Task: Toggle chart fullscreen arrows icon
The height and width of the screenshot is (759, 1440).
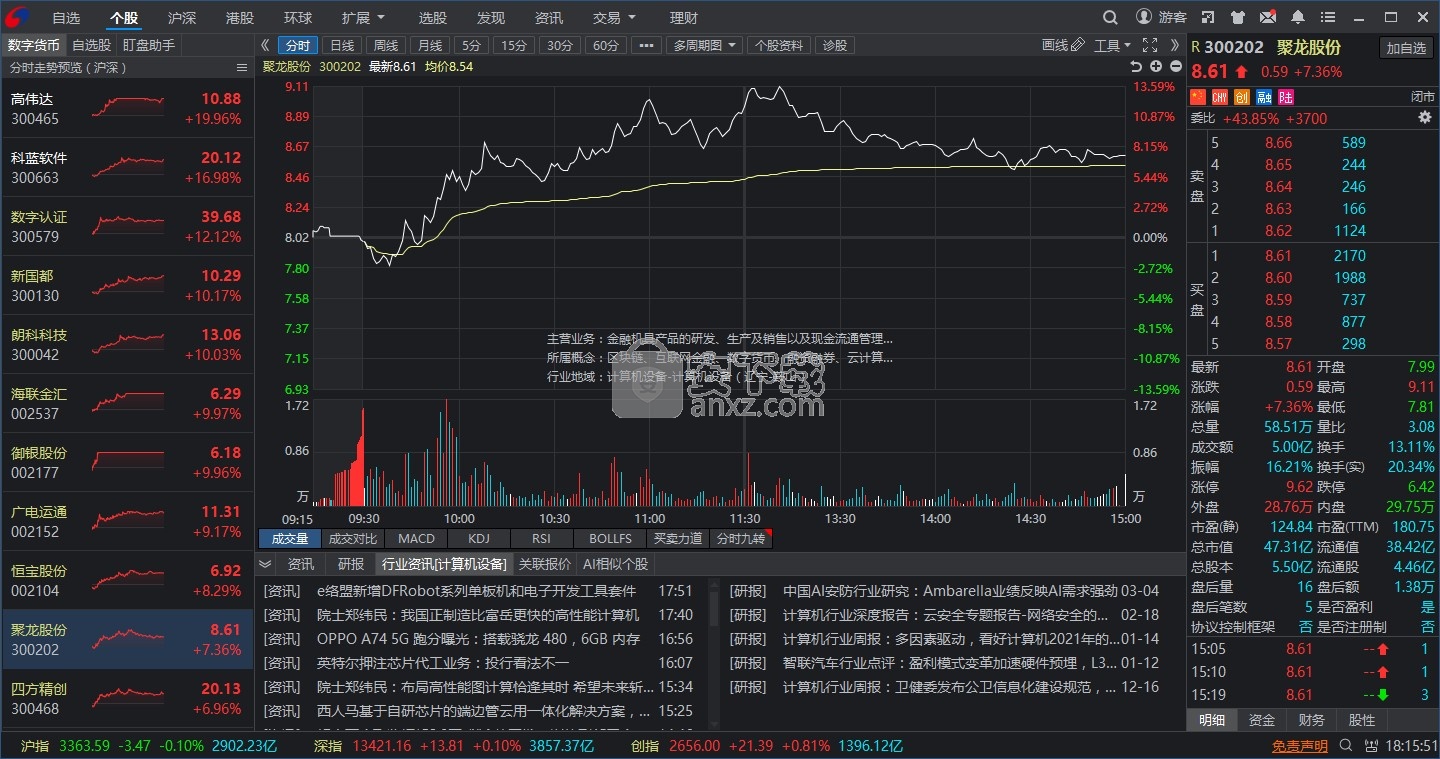Action: click(x=1149, y=45)
